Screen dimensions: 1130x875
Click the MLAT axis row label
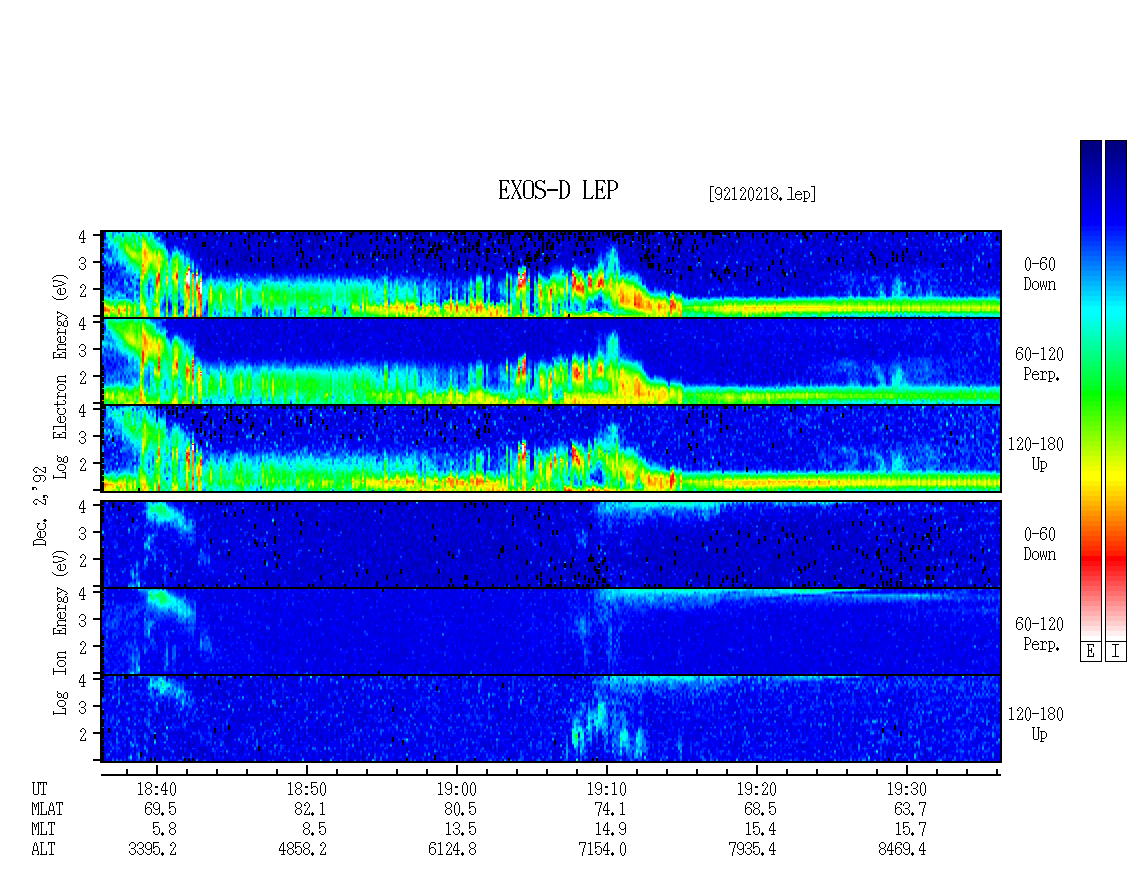coord(47,809)
